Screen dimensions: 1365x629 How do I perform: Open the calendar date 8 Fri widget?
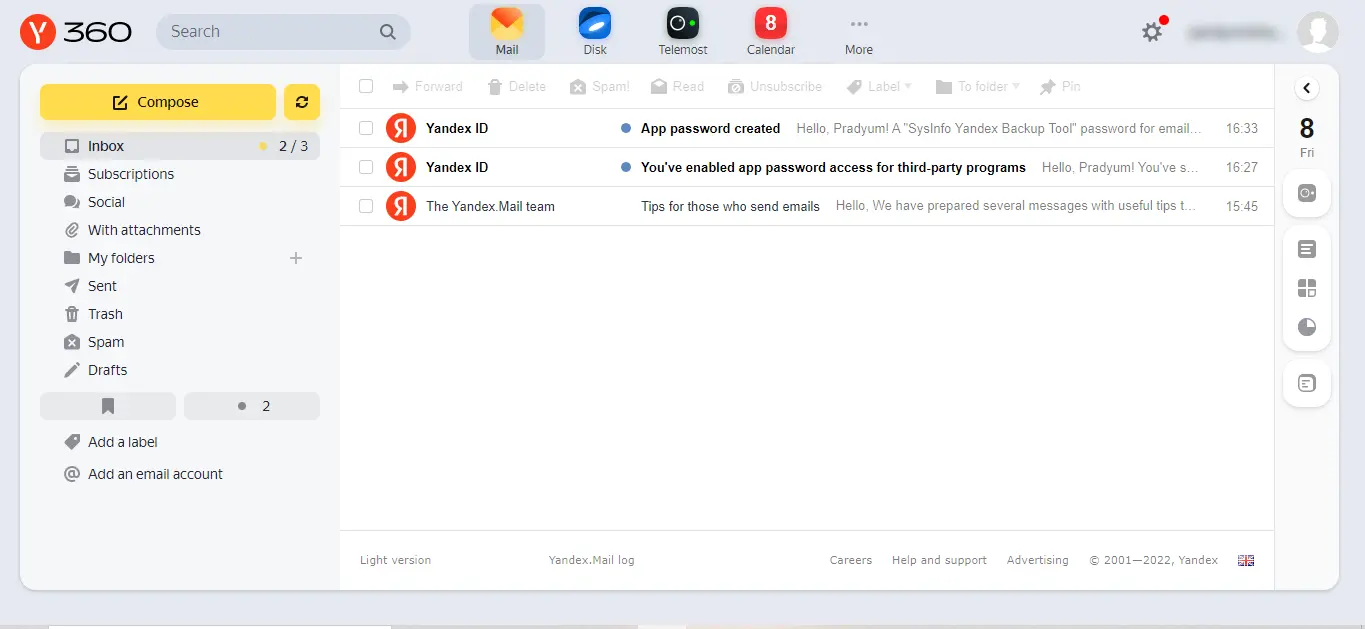click(1307, 137)
